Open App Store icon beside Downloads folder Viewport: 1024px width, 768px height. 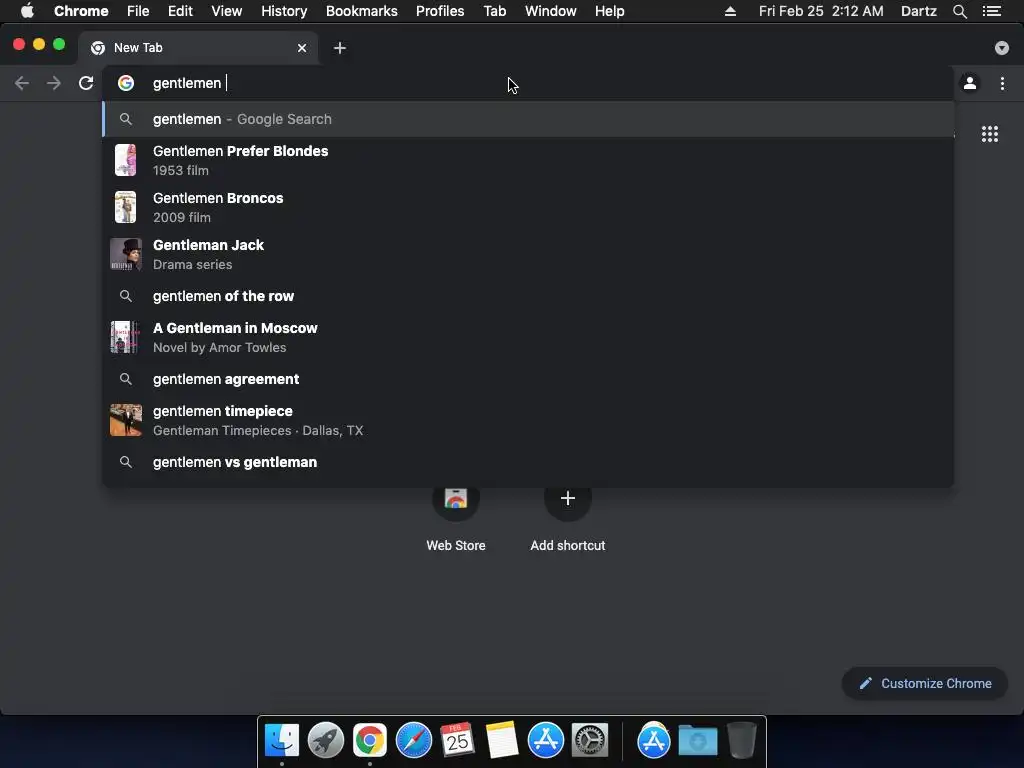coord(654,740)
